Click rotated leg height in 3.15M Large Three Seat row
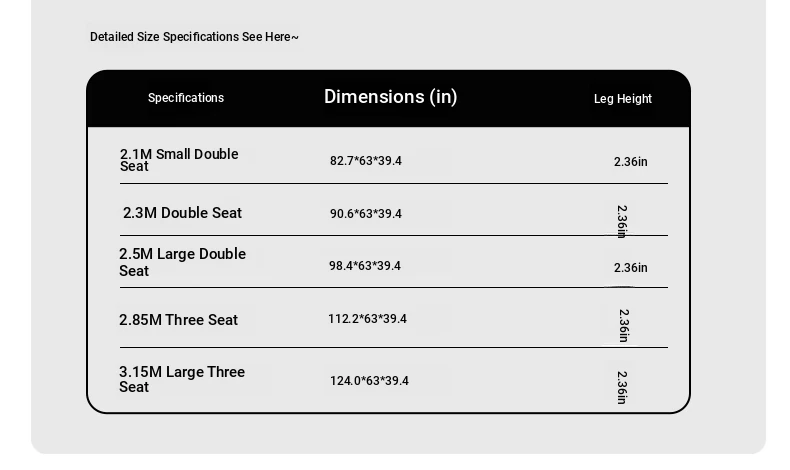The height and width of the screenshot is (470, 790). (x=622, y=387)
